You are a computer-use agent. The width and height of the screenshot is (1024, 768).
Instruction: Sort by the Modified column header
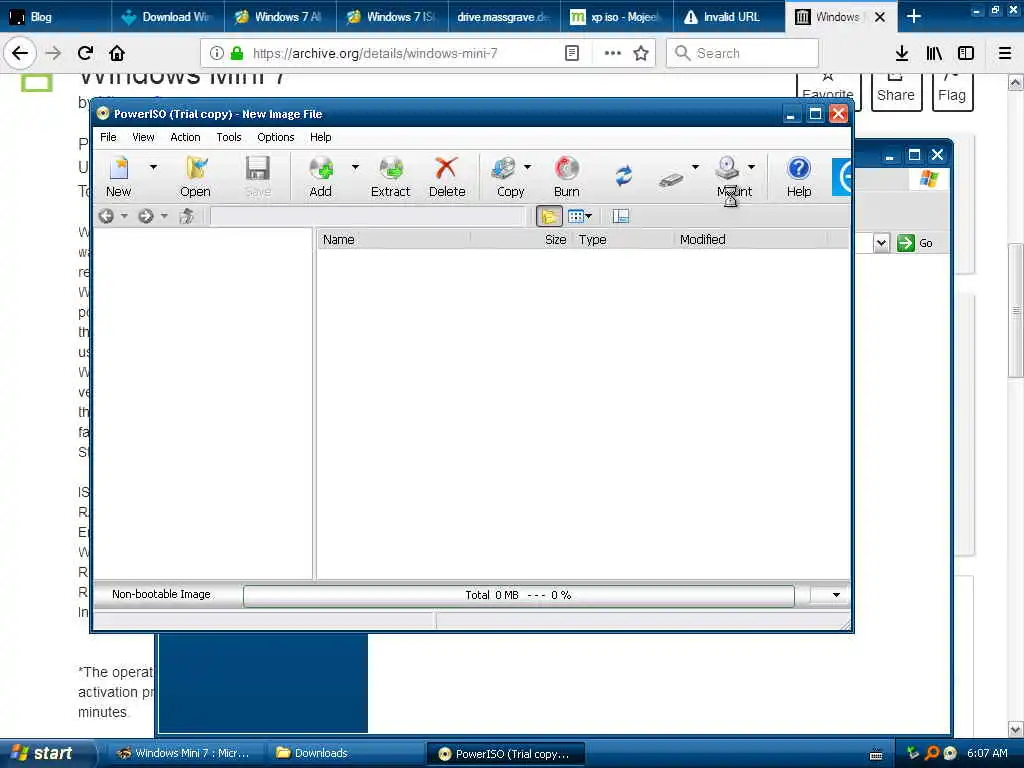tap(750, 240)
